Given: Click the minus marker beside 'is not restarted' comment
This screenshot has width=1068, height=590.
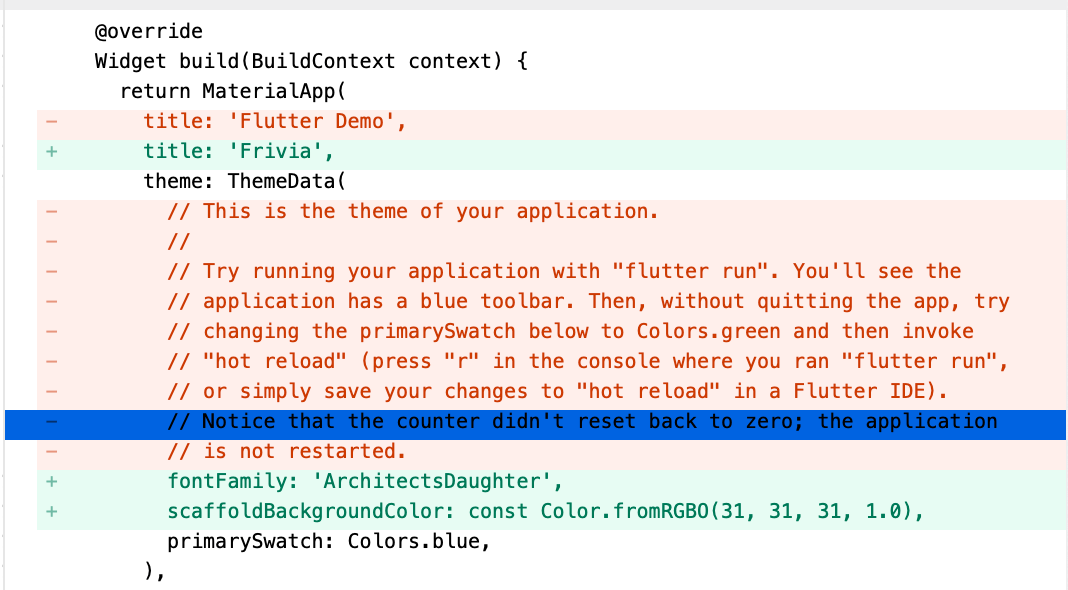Looking at the screenshot, I should tap(51, 451).
